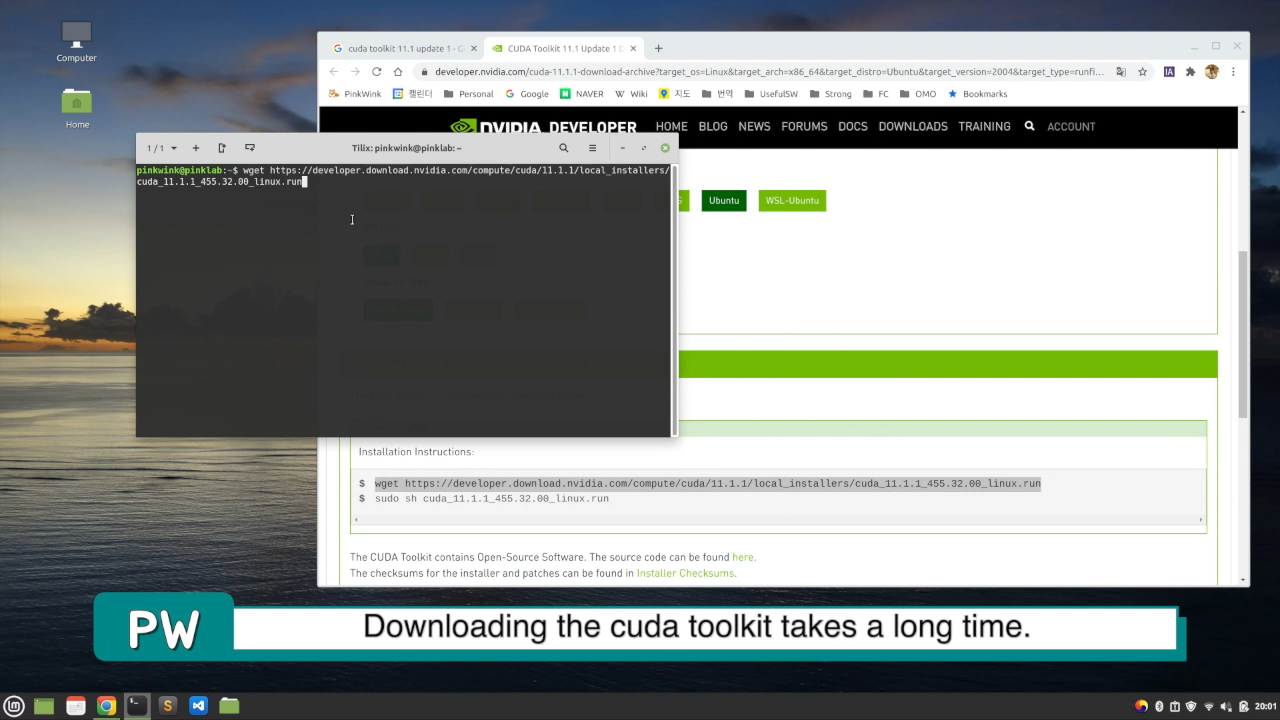Close the CUDA Toolkit 11.1 Update tab
The image size is (1280, 720).
[x=633, y=48]
